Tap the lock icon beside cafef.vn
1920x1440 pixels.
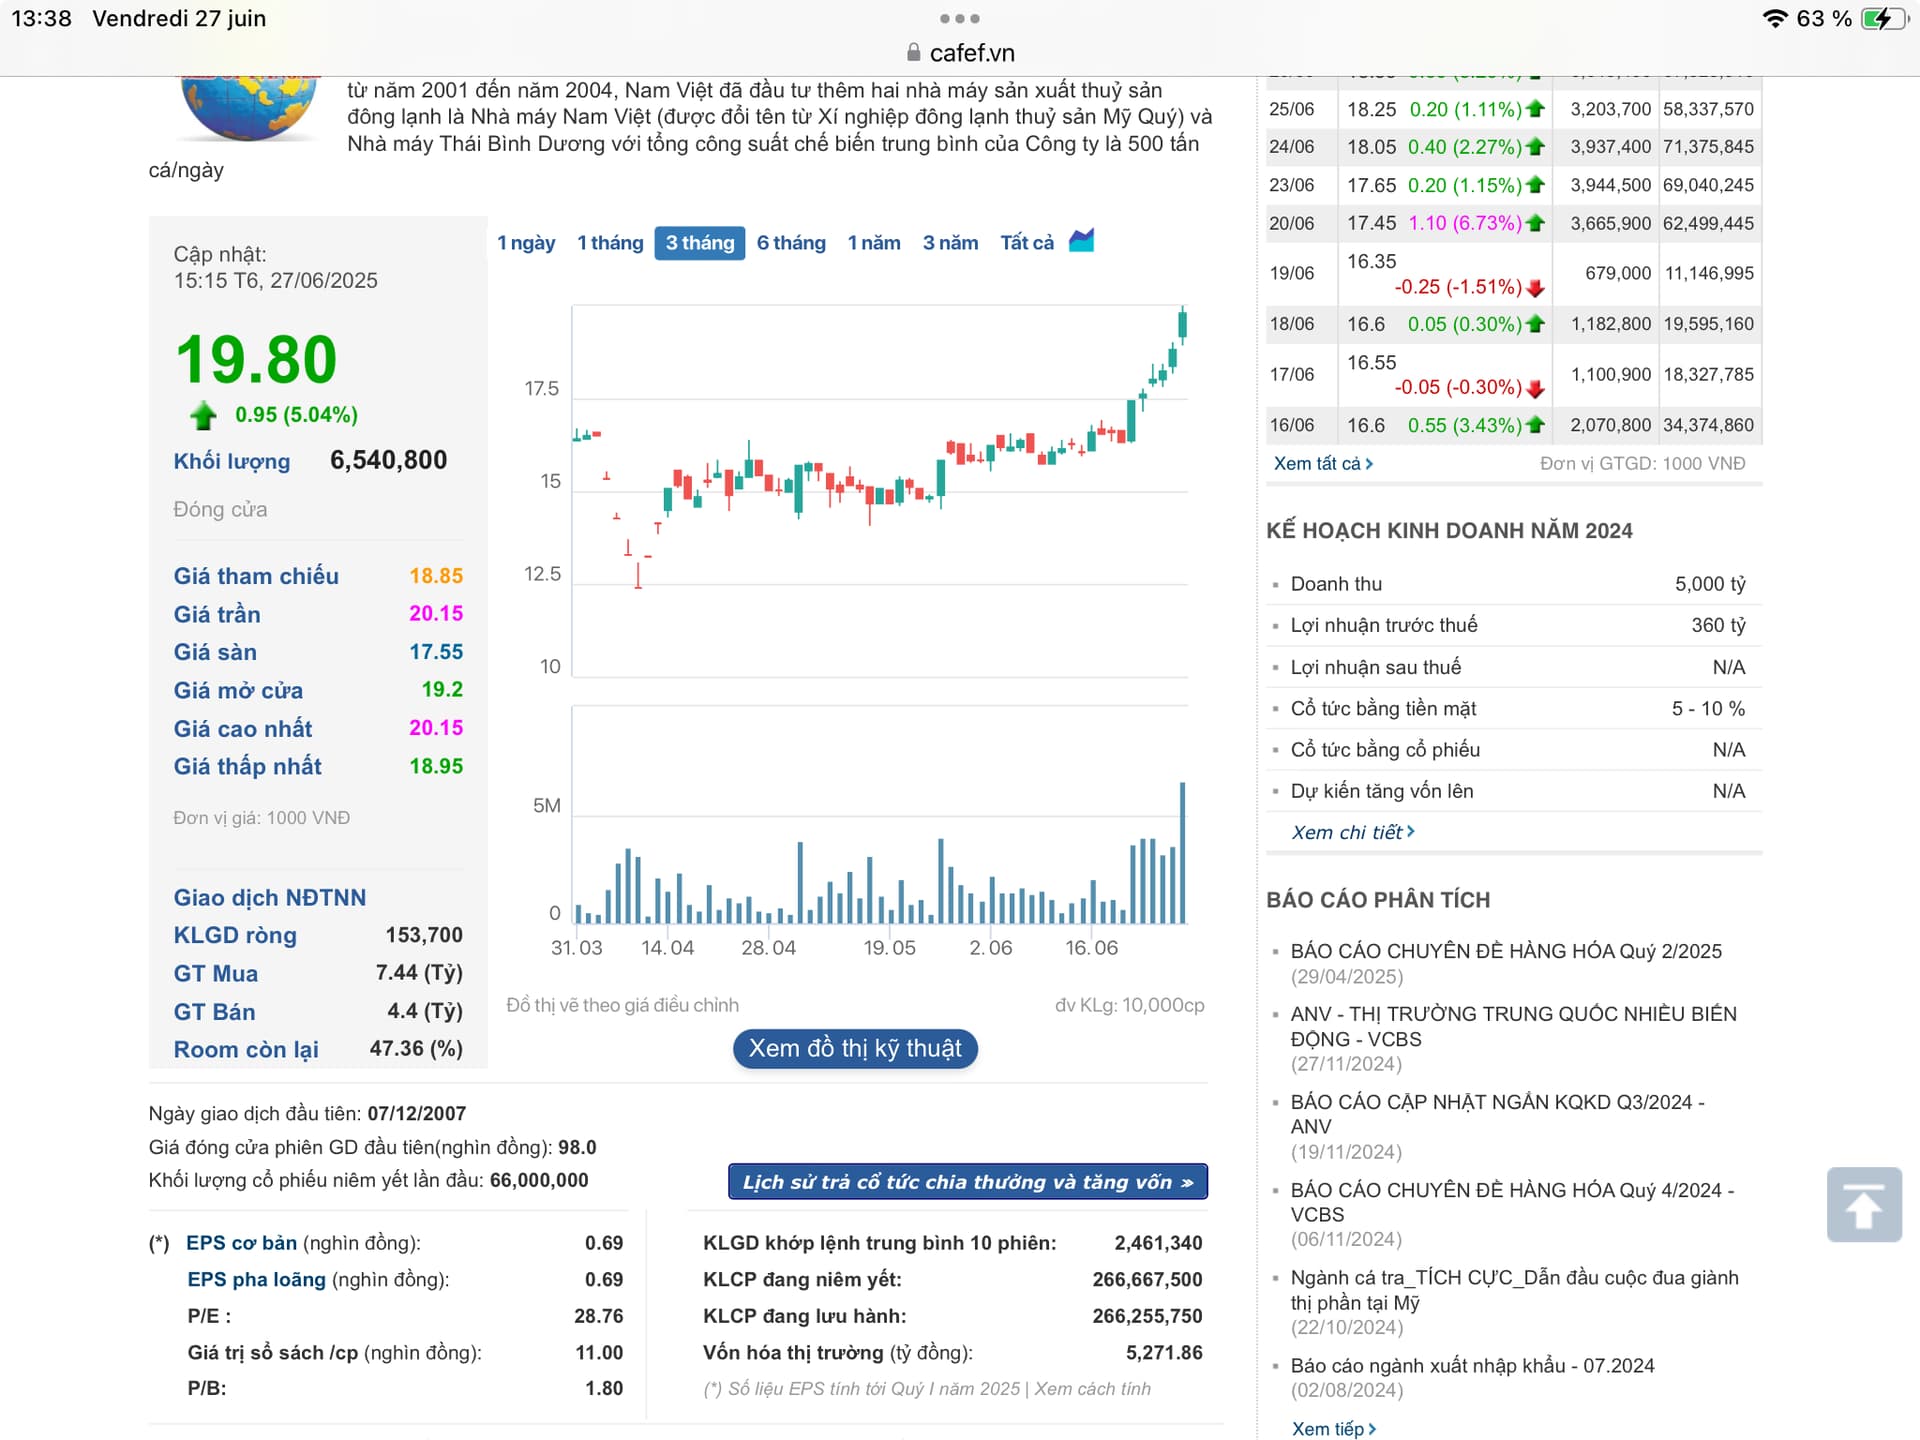click(913, 53)
